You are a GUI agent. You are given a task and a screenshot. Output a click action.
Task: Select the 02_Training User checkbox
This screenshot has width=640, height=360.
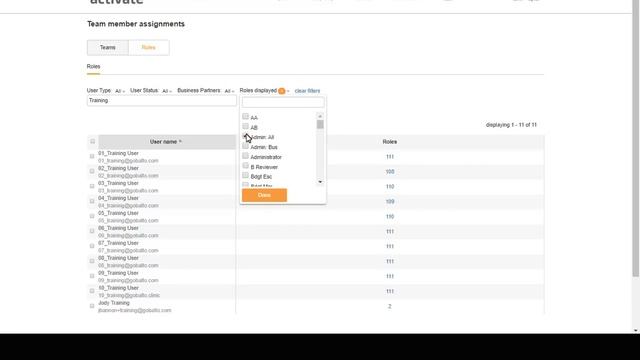(92, 171)
